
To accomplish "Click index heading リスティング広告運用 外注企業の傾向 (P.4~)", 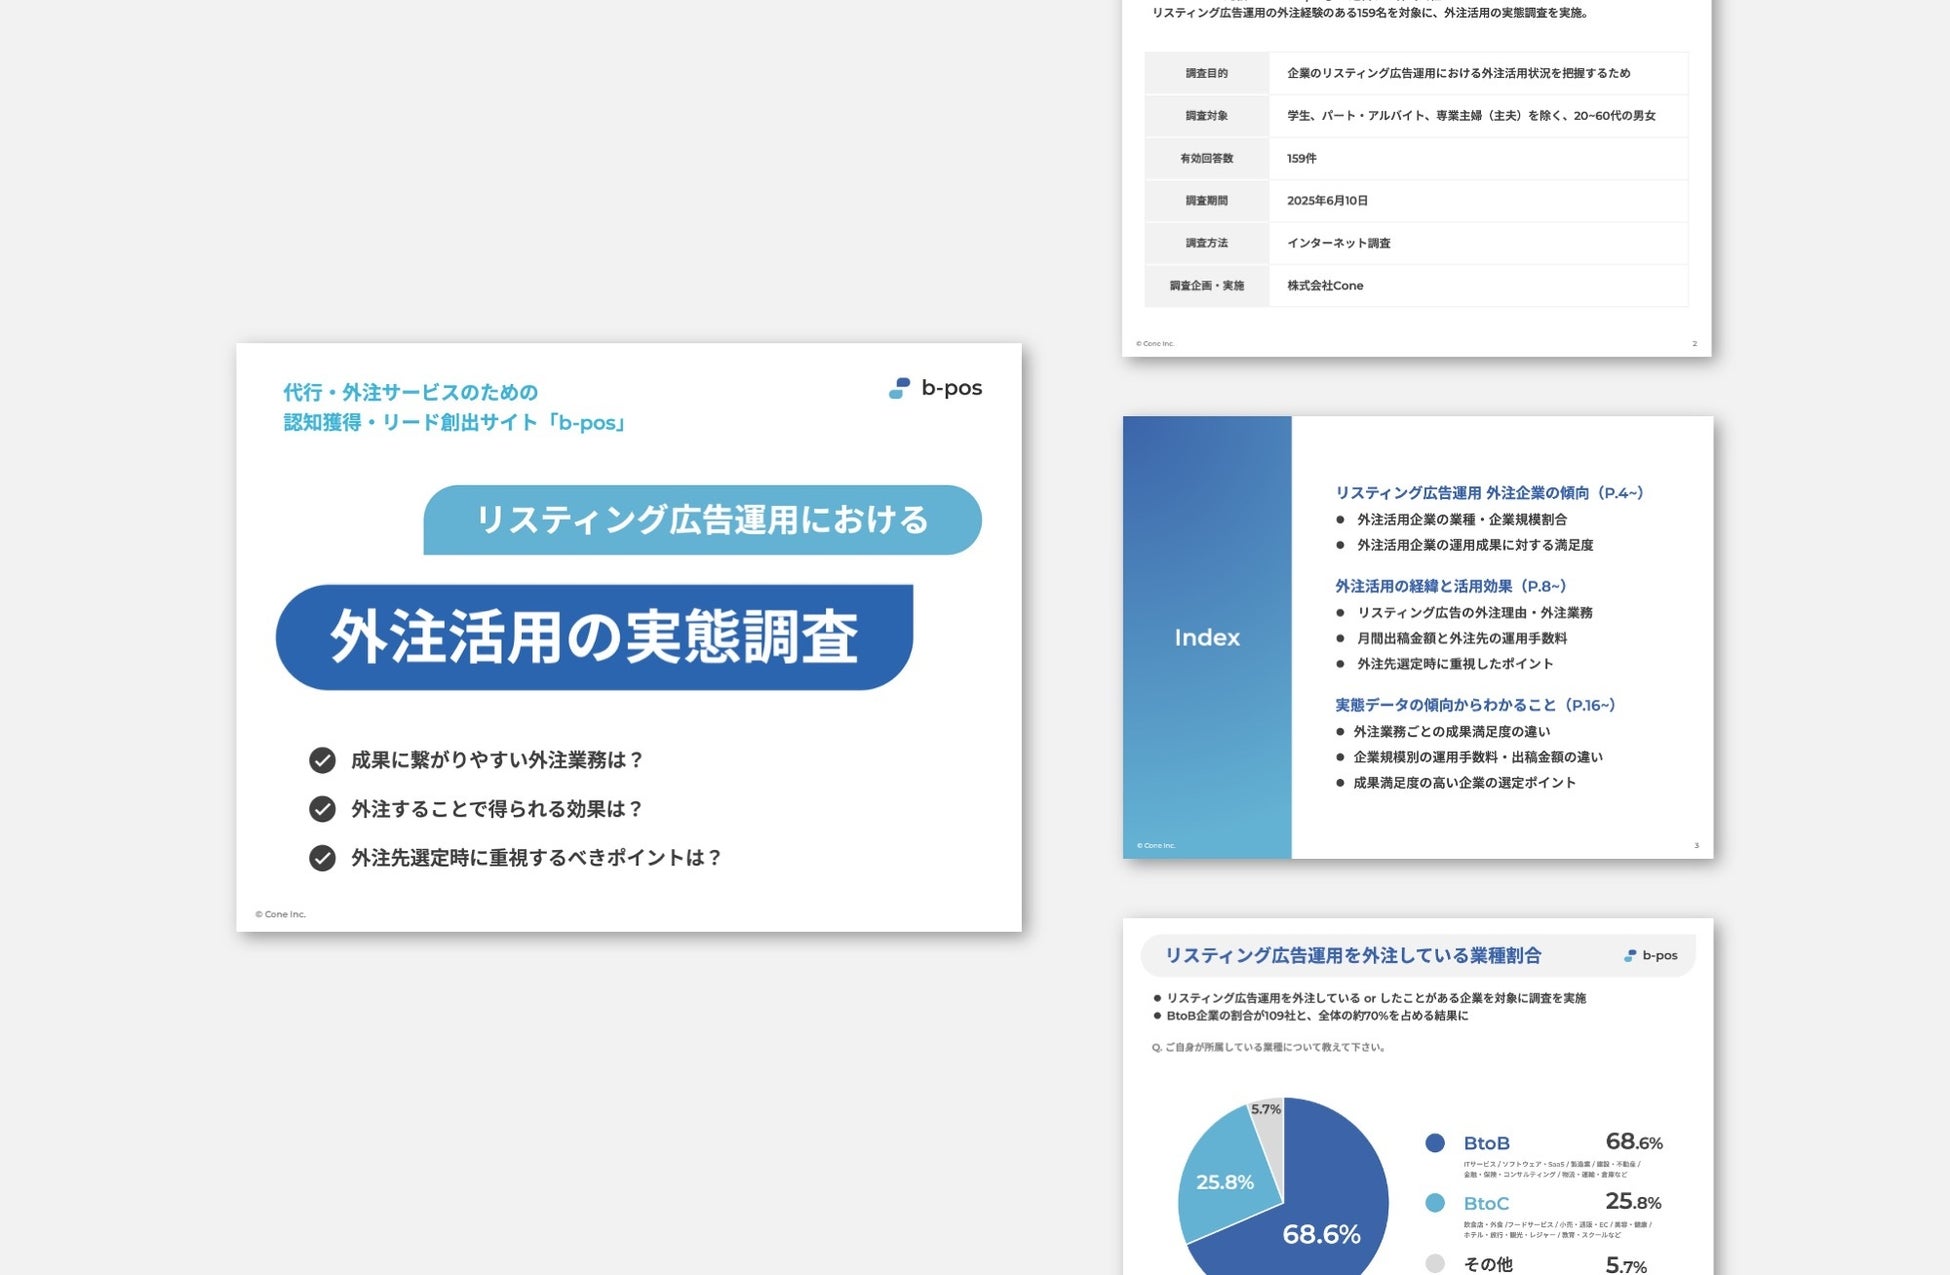I will 1489,492.
